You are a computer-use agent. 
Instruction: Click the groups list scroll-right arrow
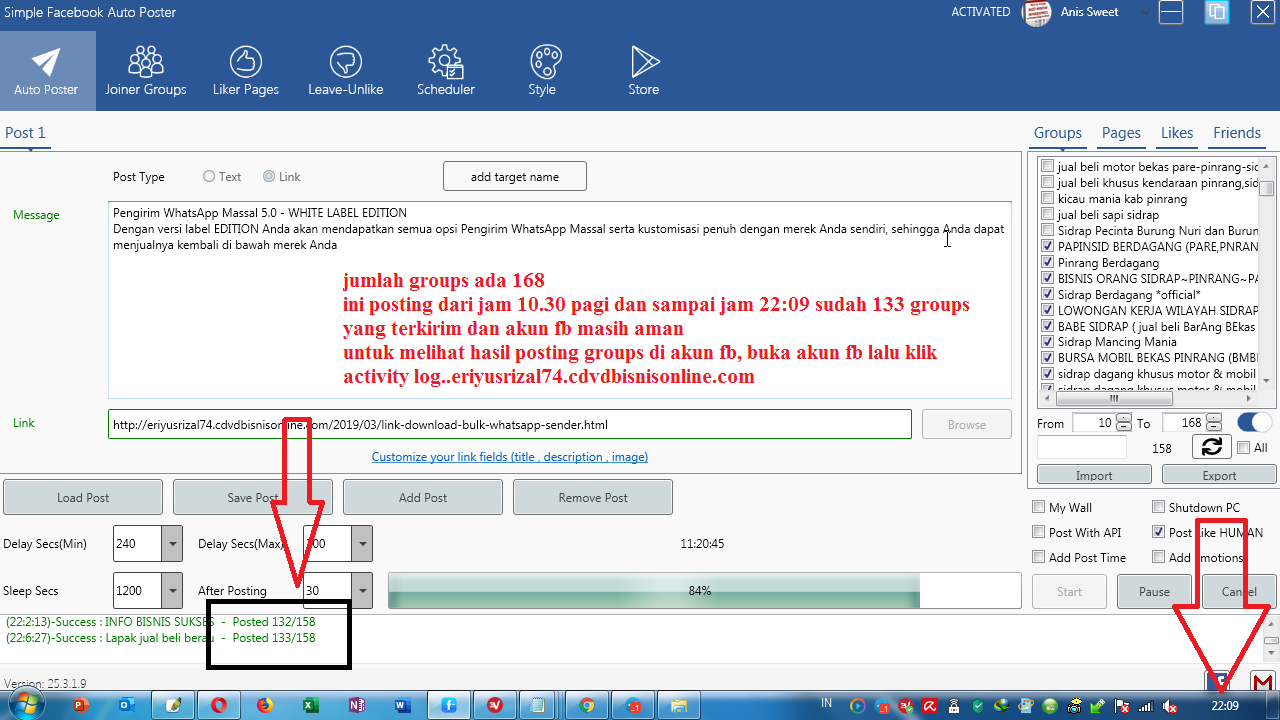click(1251, 398)
